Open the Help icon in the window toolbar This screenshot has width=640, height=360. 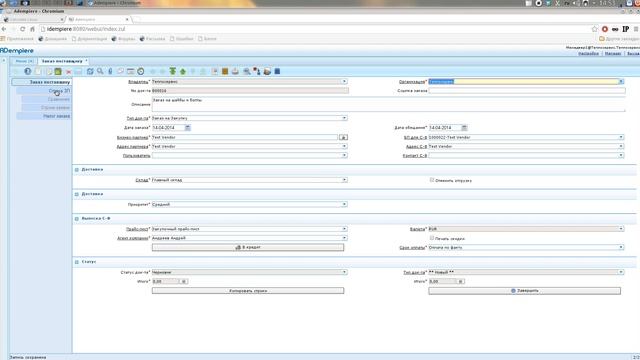coord(27,71)
